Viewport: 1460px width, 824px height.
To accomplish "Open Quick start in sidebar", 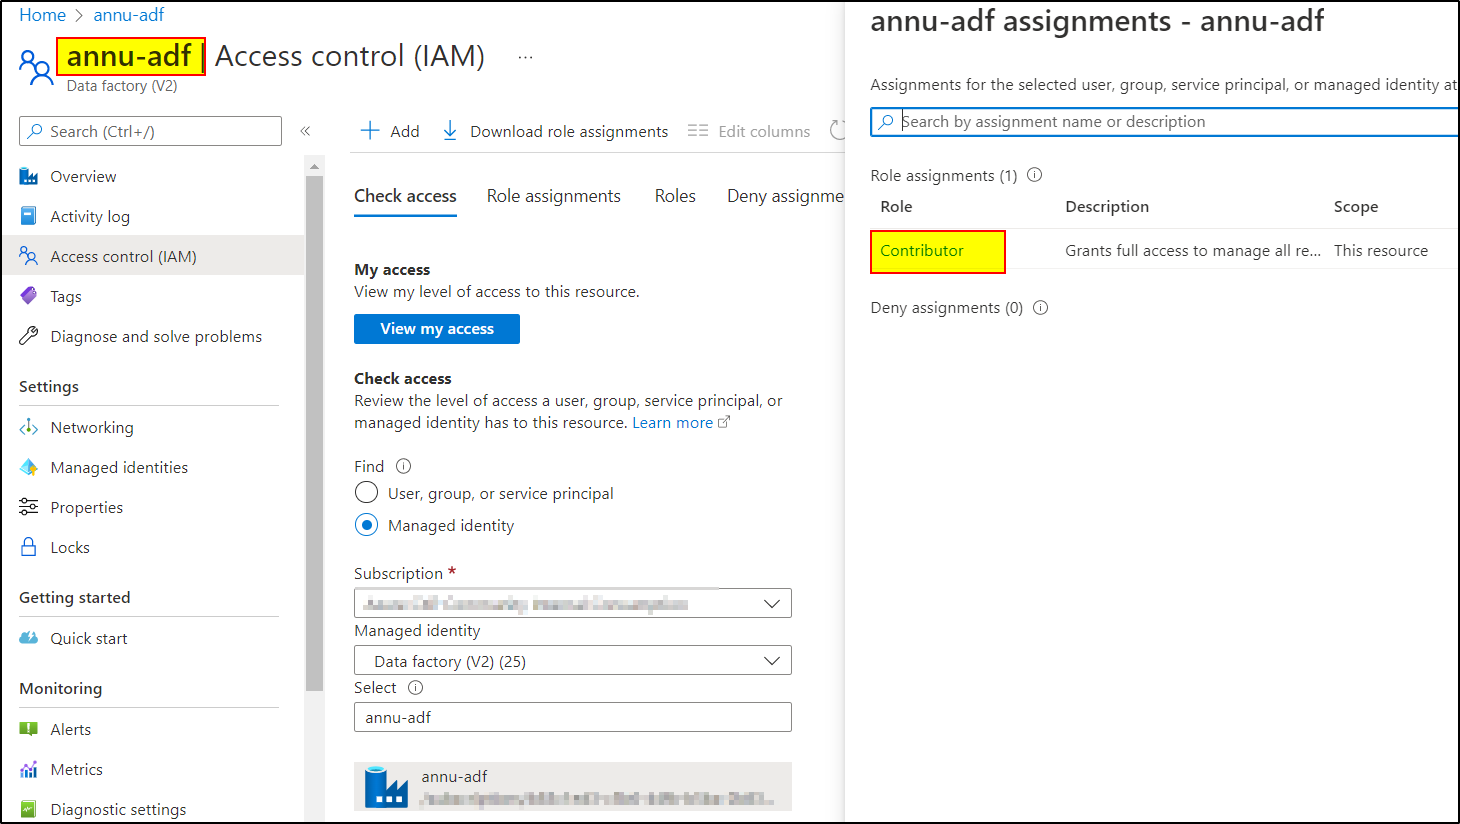I will coord(89,639).
